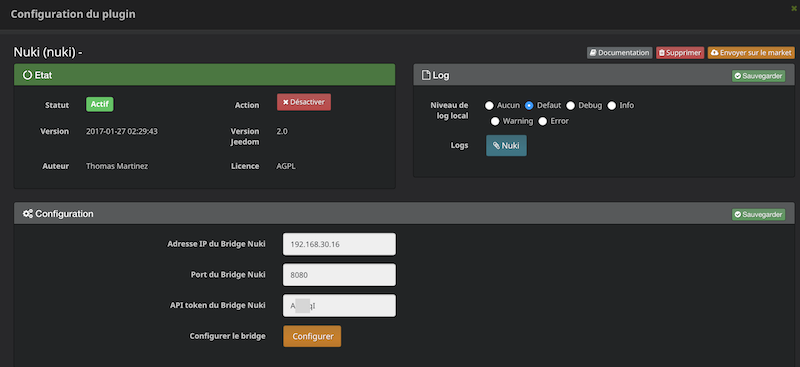Click the Licence label

[245, 166]
